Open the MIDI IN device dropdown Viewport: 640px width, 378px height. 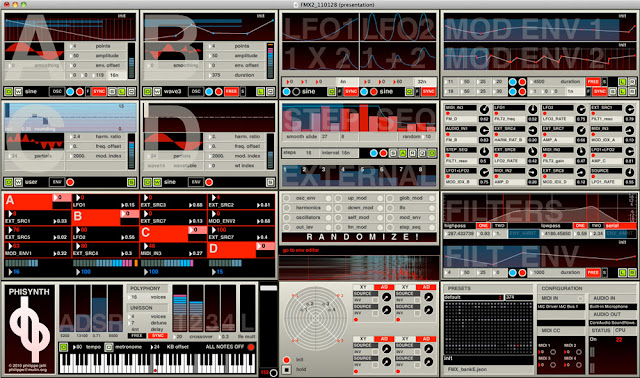point(561,307)
